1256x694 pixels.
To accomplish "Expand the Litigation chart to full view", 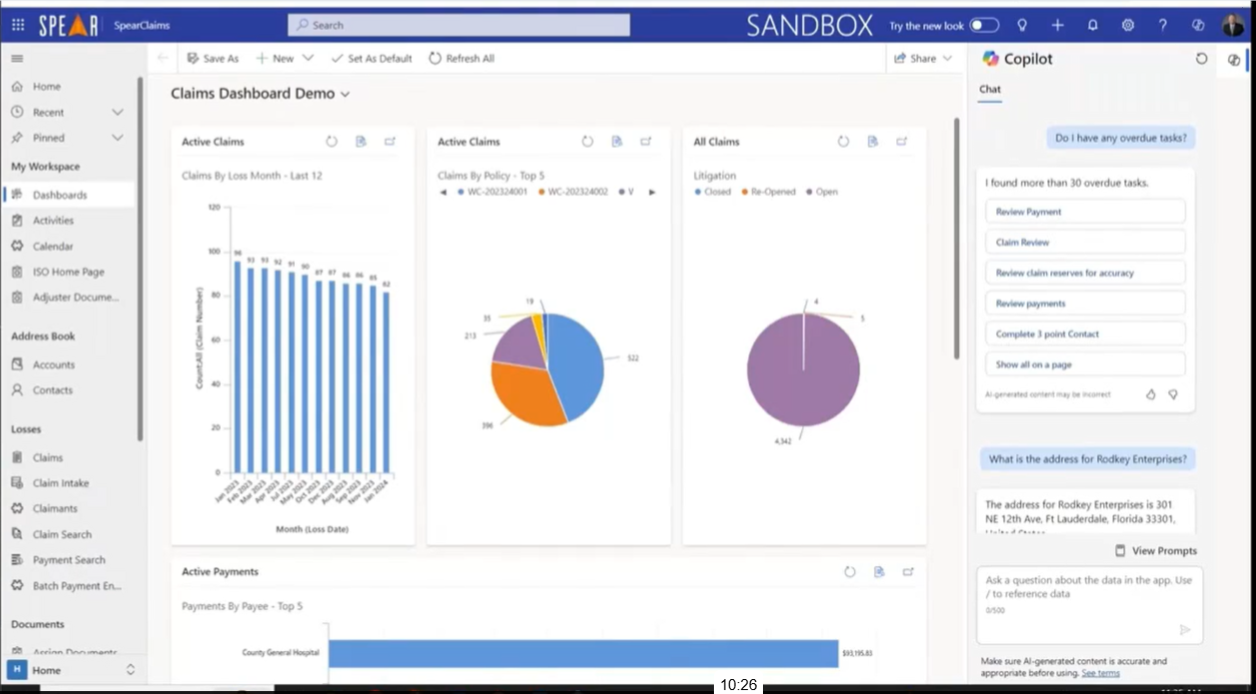I will click(902, 142).
